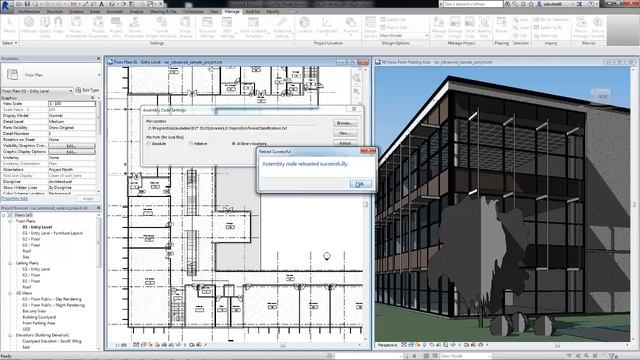The width and height of the screenshot is (640, 360).
Task: Select the Modify arrow tool
Action: pyautogui.click(x=9, y=26)
